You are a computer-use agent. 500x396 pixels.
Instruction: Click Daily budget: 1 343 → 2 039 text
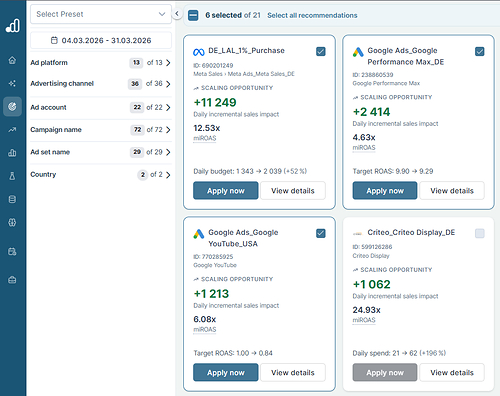(250, 171)
